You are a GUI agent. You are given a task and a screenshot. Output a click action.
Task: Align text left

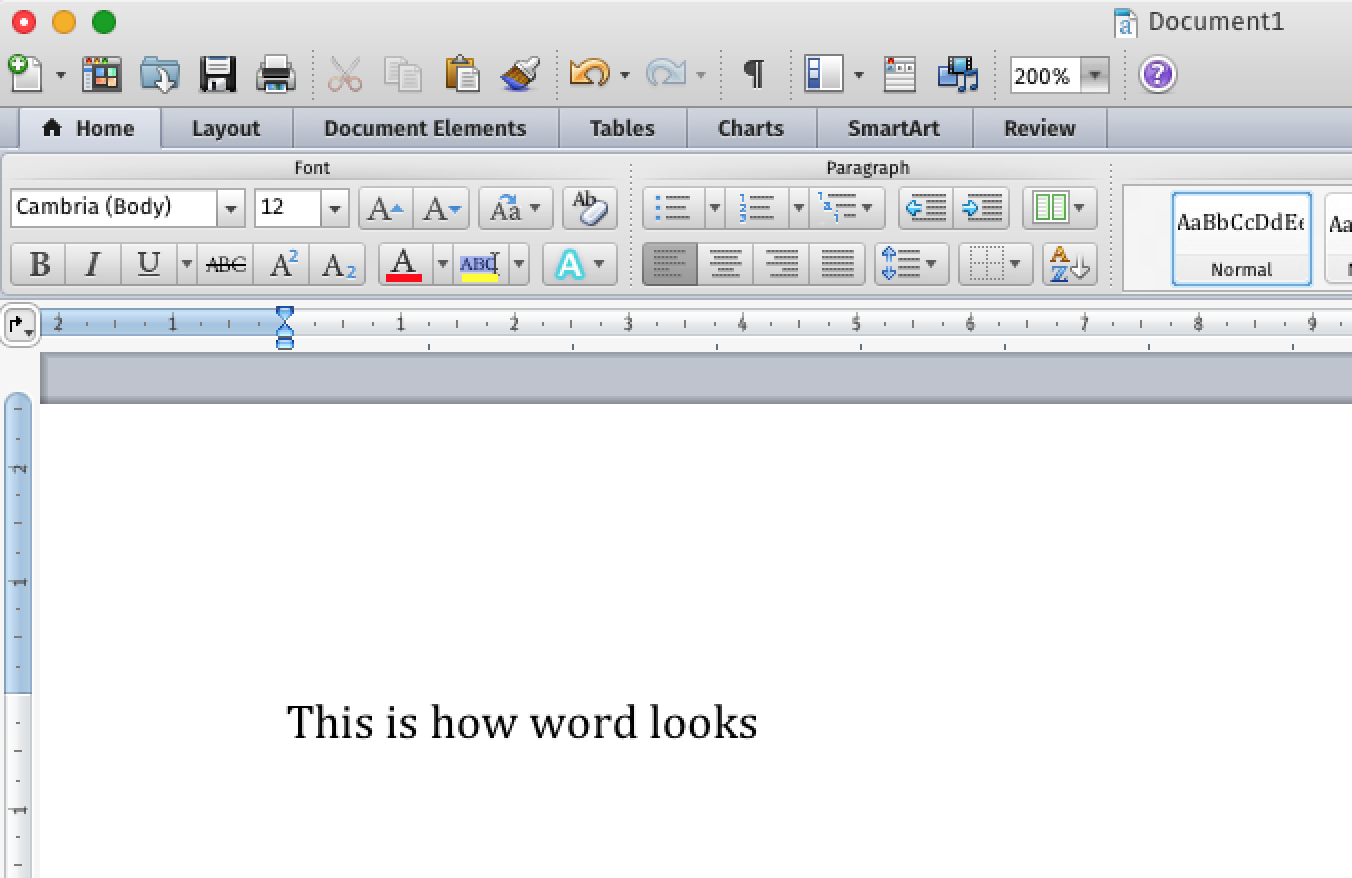click(x=669, y=264)
